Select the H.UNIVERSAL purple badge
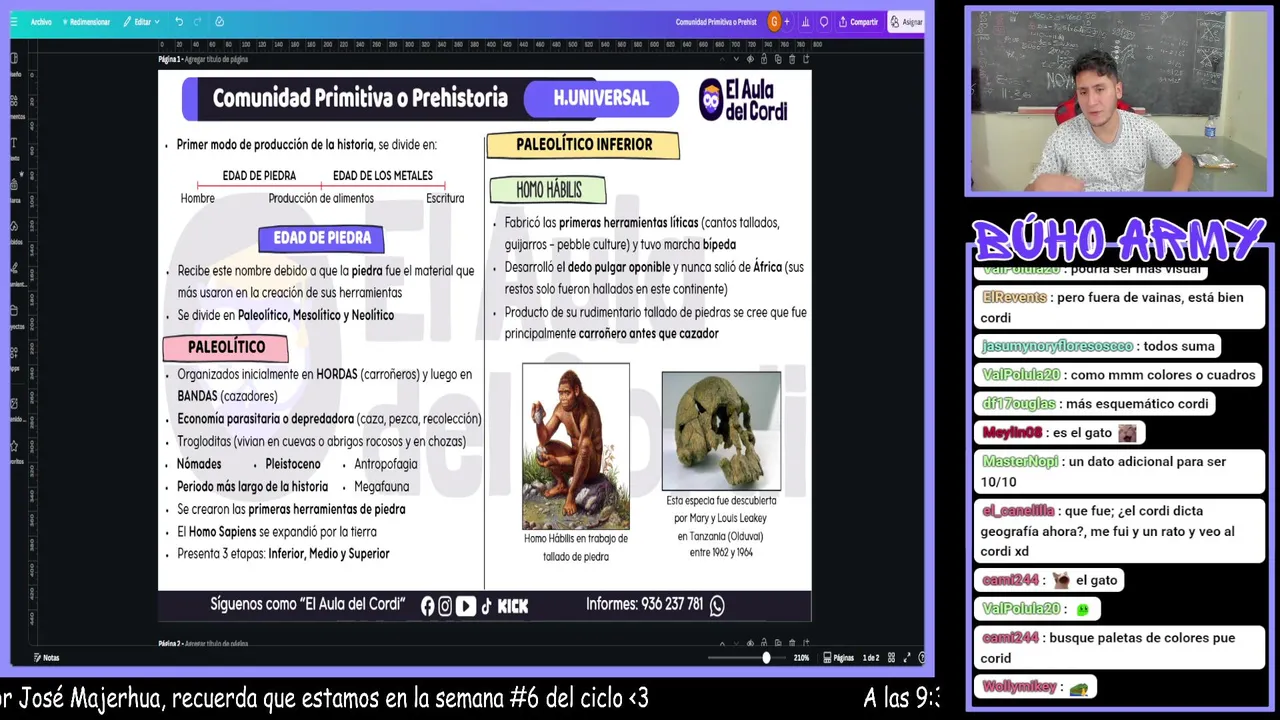 pyautogui.click(x=601, y=98)
